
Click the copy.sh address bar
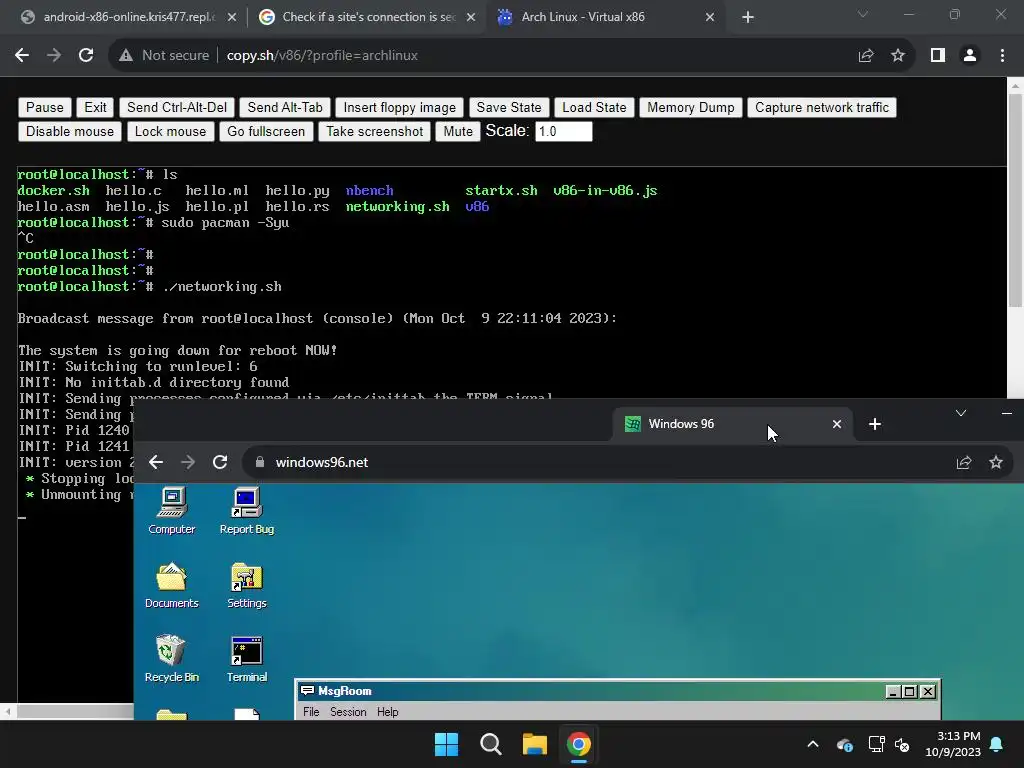pyautogui.click(x=509, y=56)
